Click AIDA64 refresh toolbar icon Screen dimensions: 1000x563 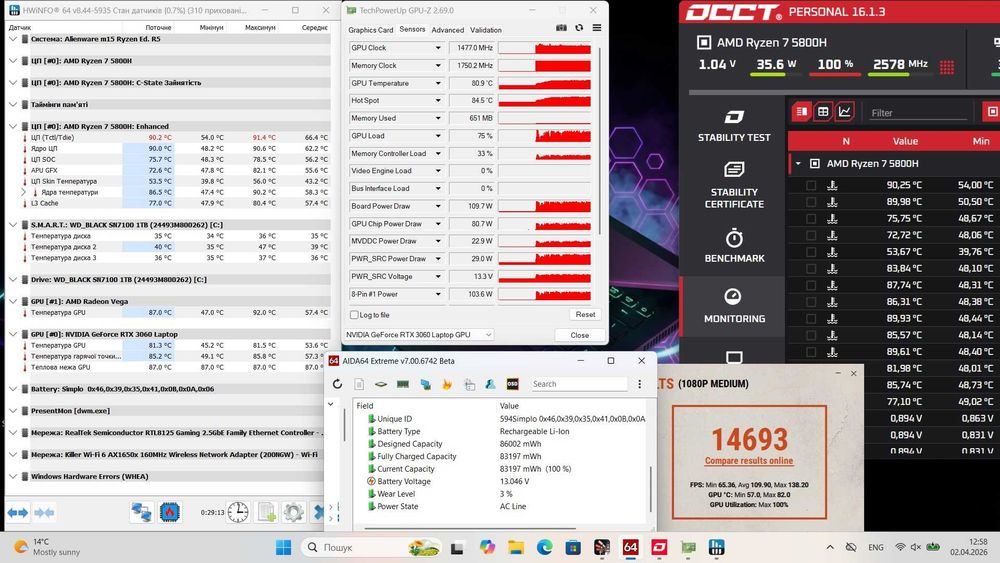pos(337,384)
